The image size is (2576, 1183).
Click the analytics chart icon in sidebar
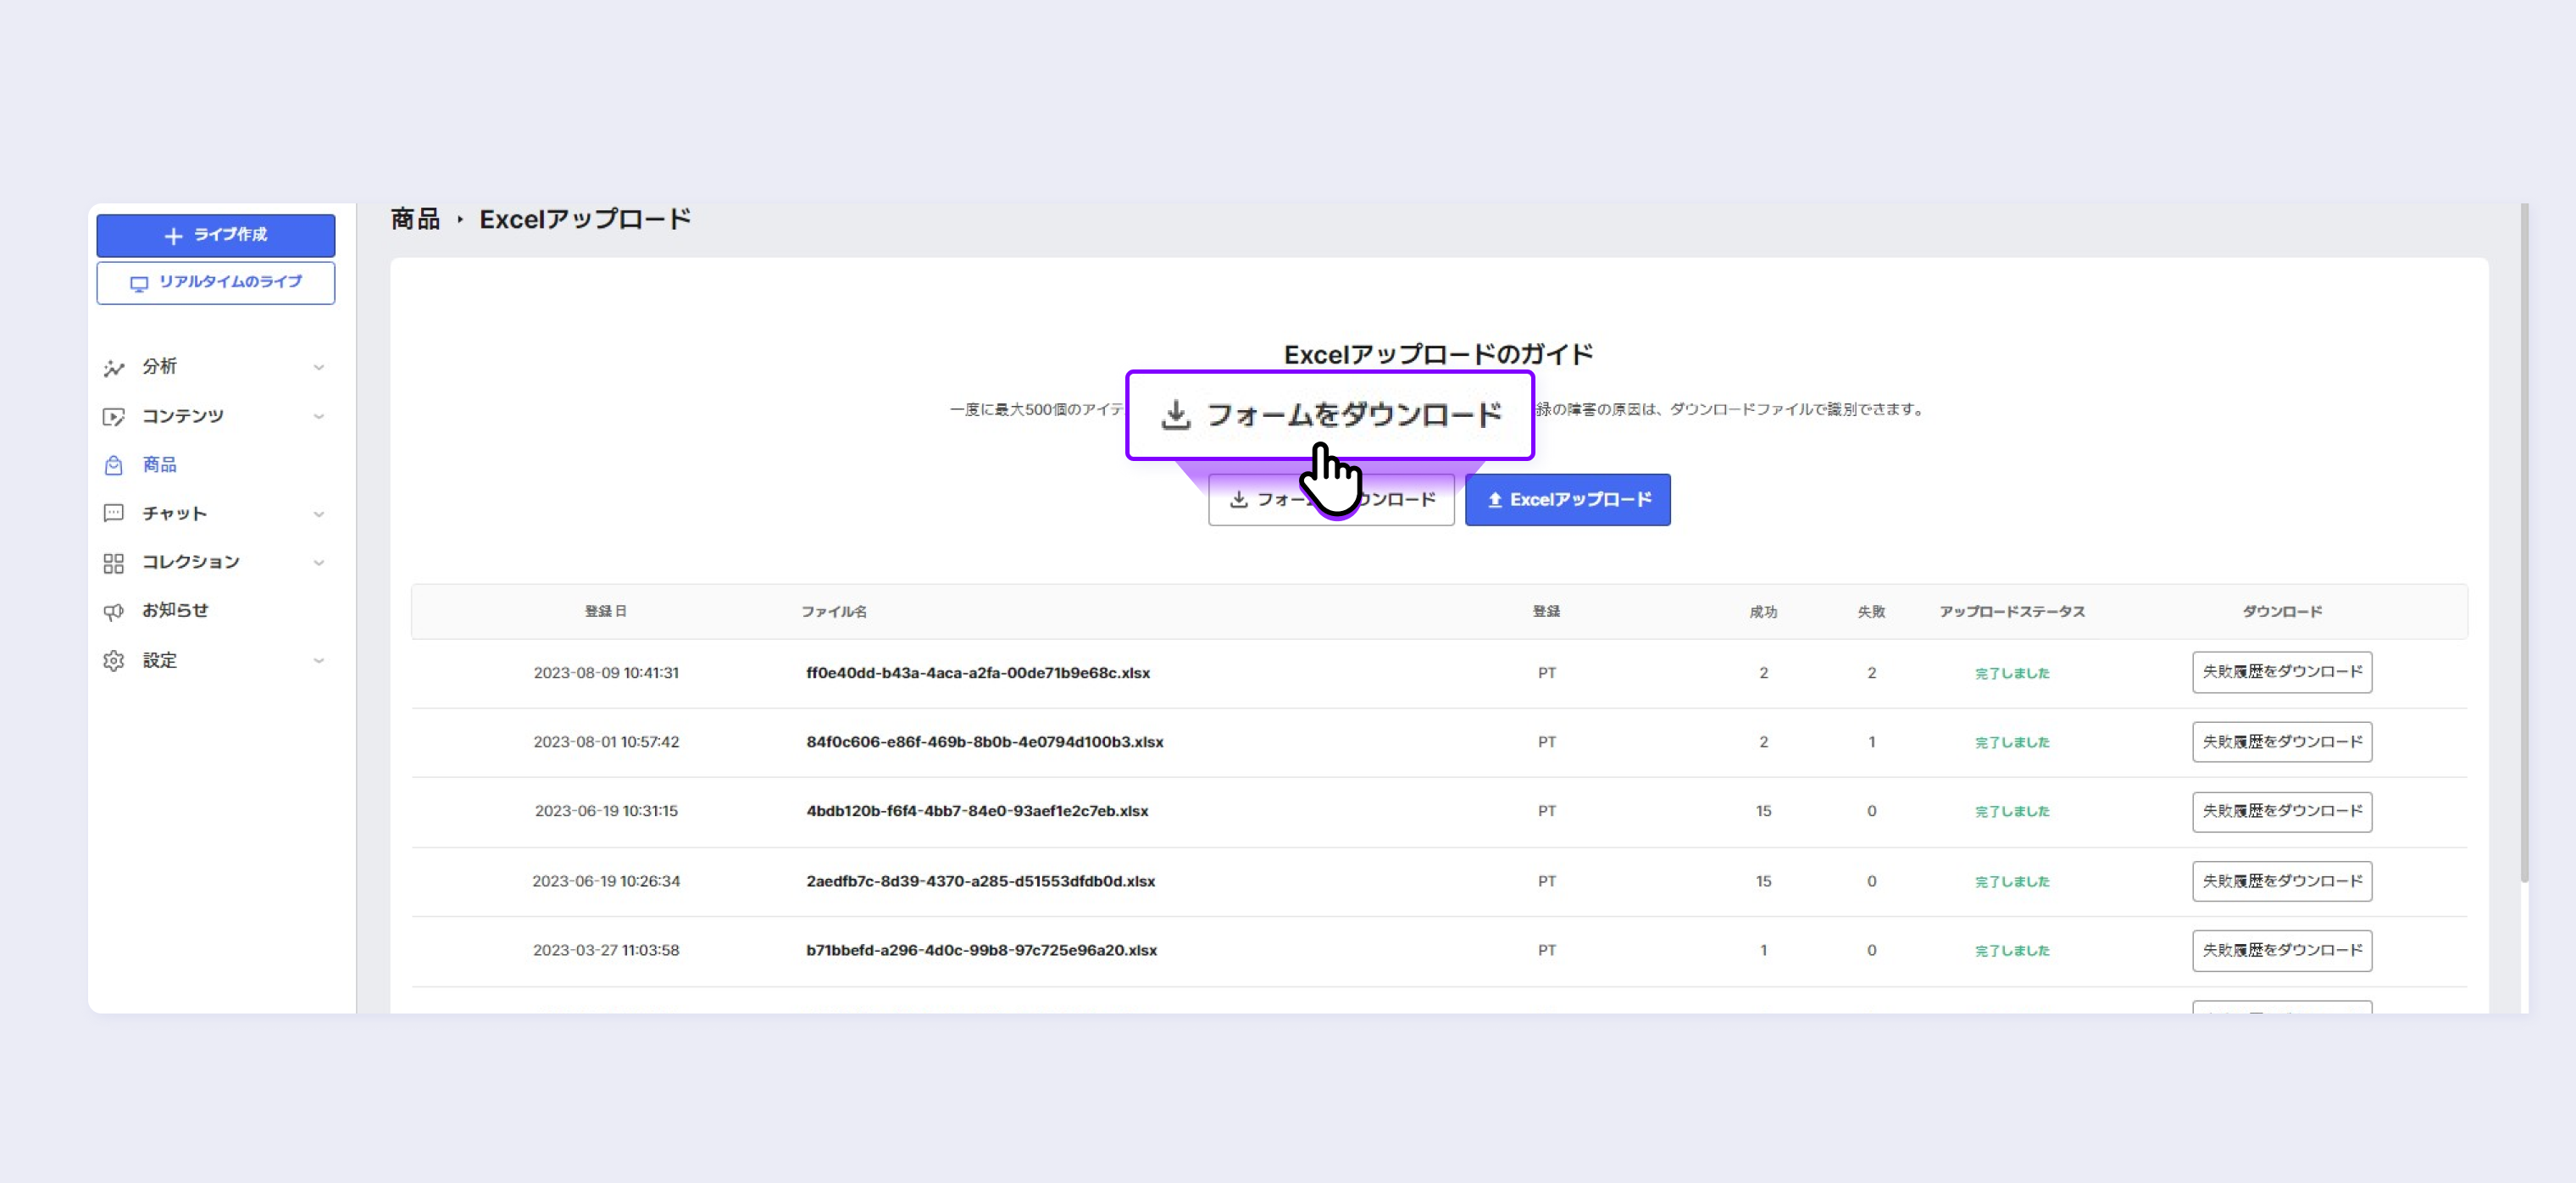click(114, 368)
